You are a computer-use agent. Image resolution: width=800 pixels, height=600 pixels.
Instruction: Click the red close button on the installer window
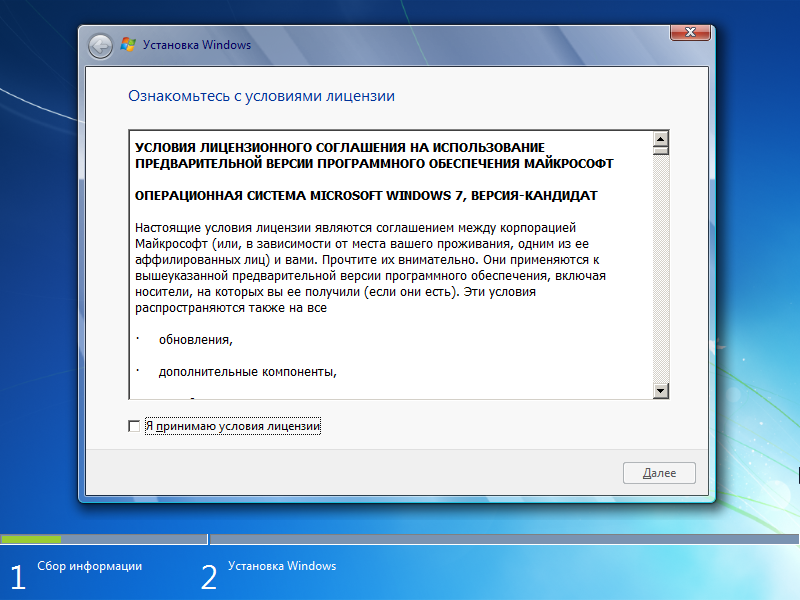coord(690,32)
